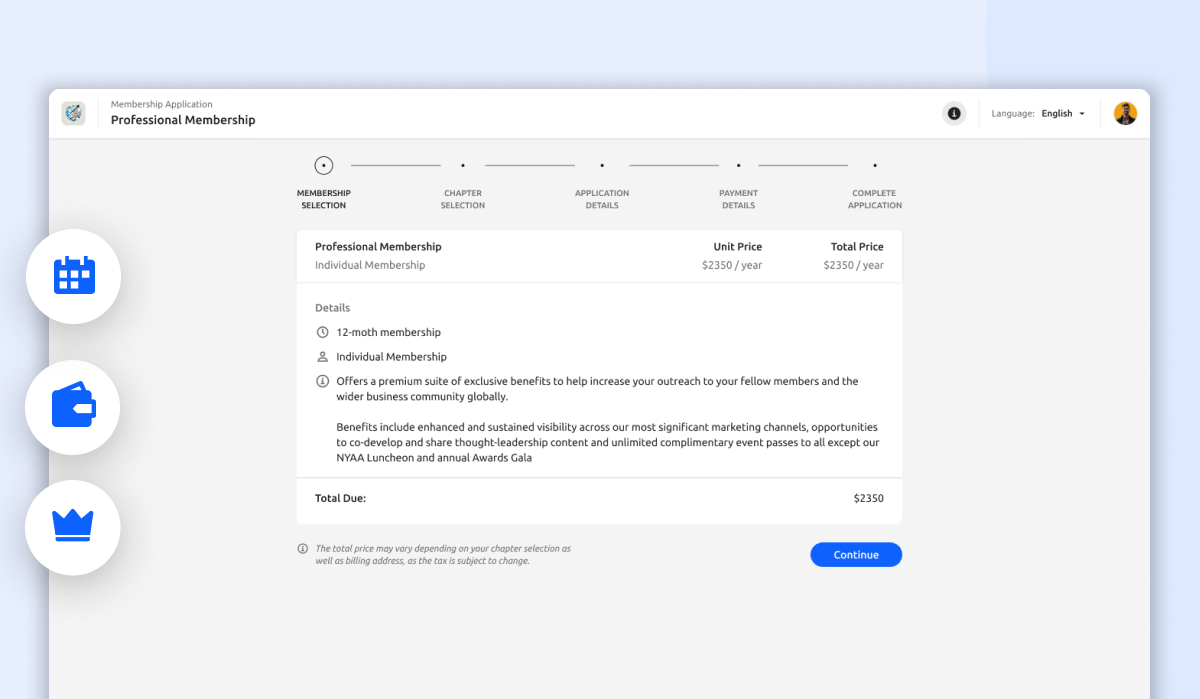Viewport: 1200px width, 699px height.
Task: Open the user profile avatar
Action: (1125, 114)
